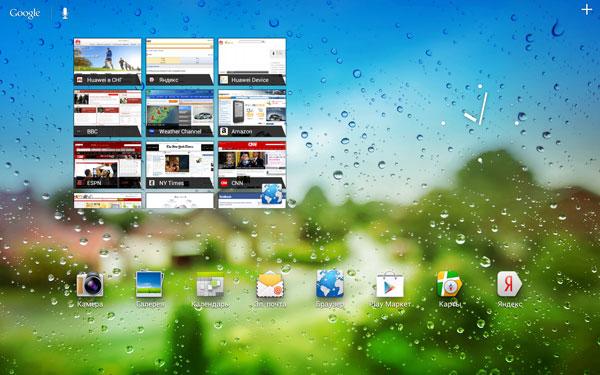Start voice search with microphone icon

tap(65, 13)
